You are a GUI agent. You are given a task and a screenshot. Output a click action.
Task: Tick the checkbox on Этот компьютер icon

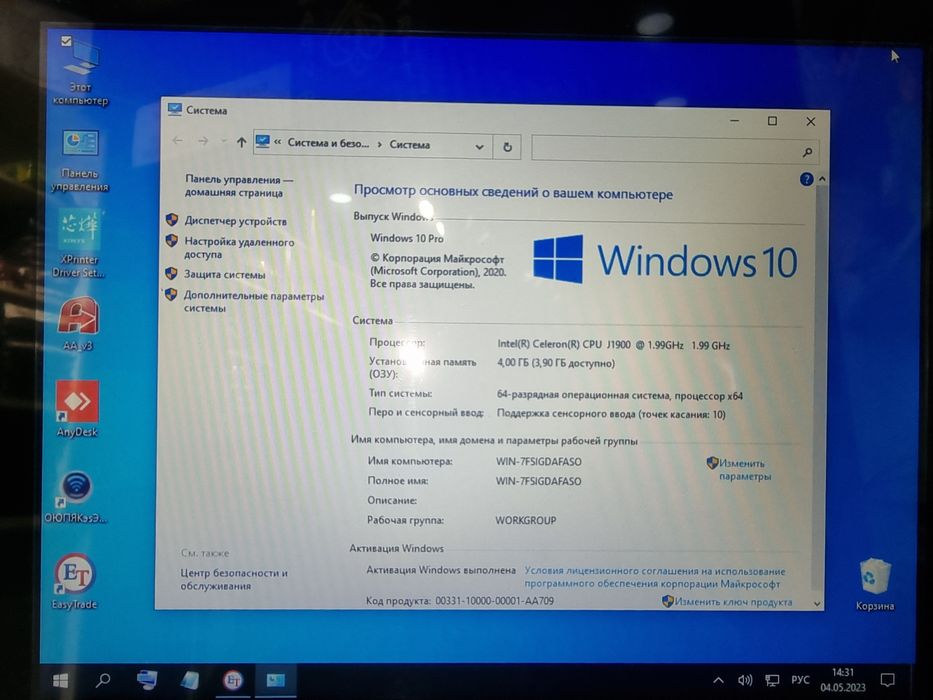pyautogui.click(x=66, y=41)
